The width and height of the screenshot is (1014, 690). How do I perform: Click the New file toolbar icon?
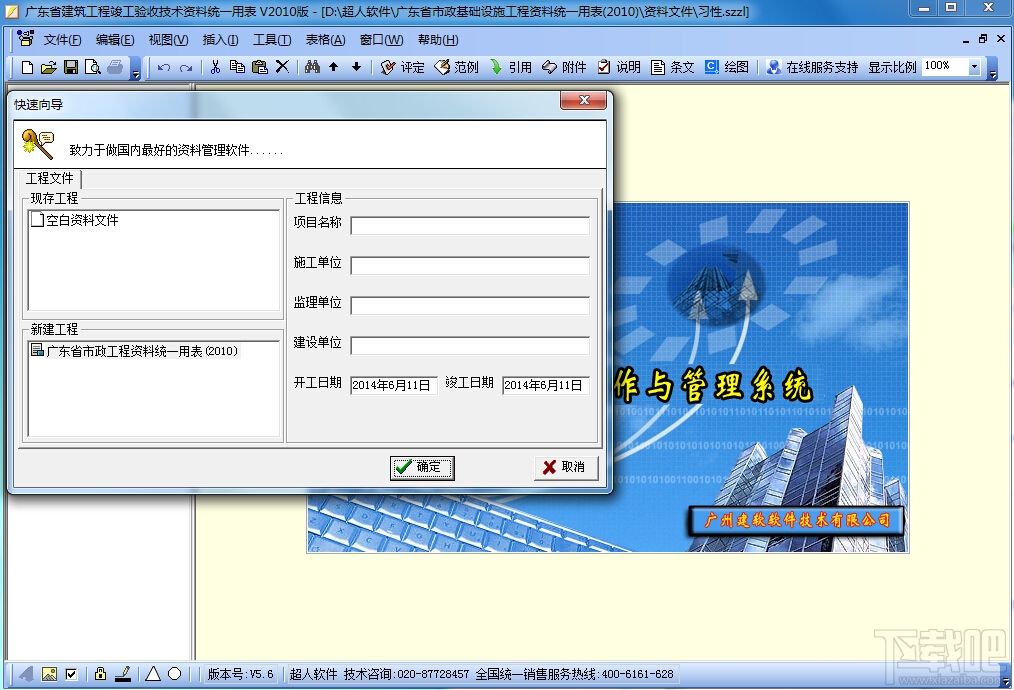pos(27,67)
